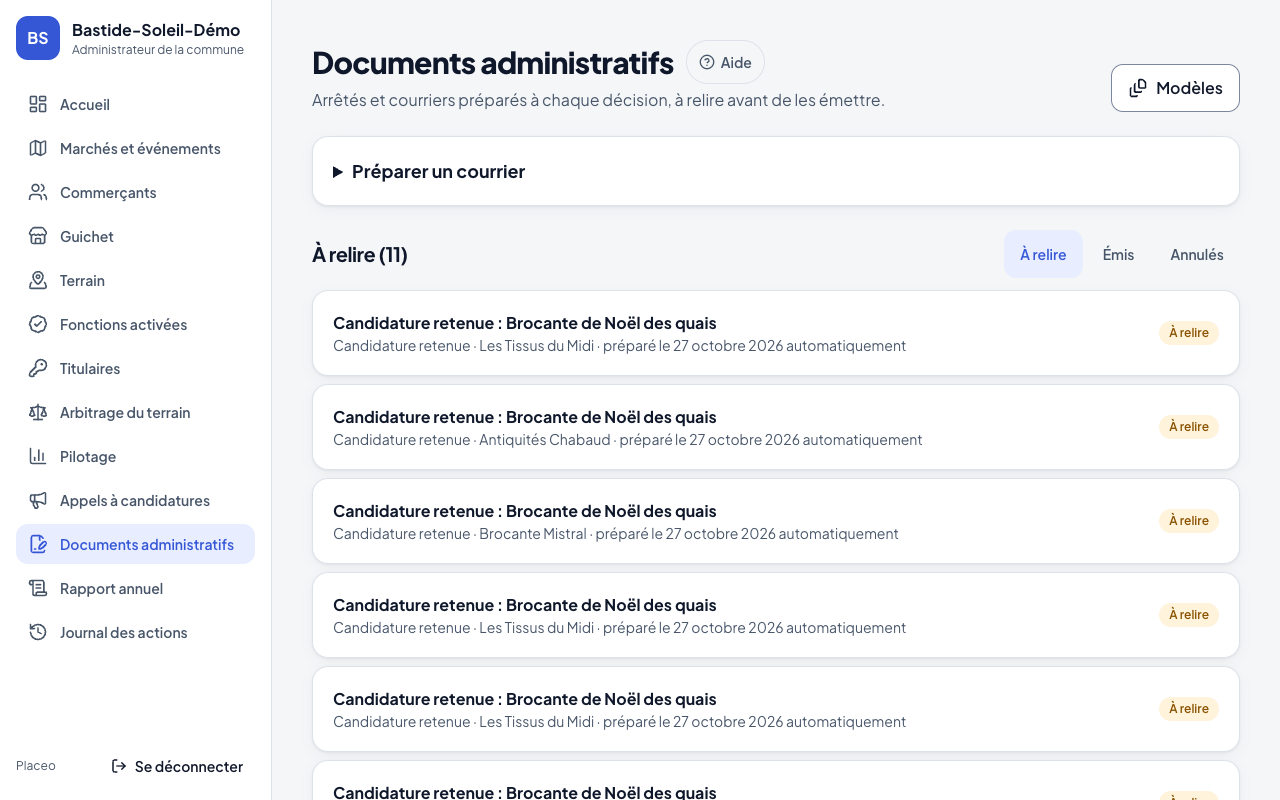Click the copy icon in Modèles button
Image resolution: width=1280 pixels, height=800 pixels.
(x=1138, y=88)
